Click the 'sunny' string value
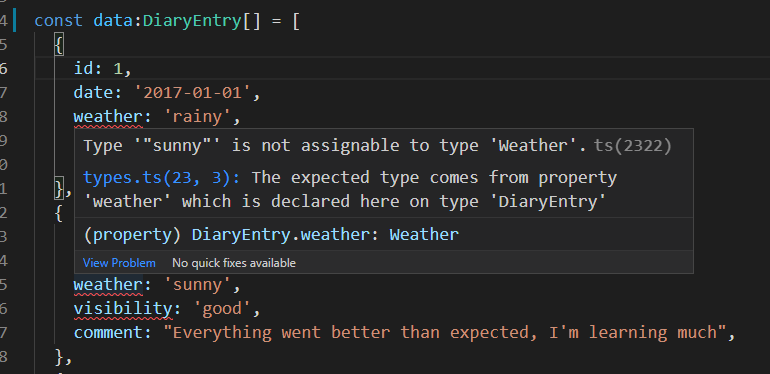Image resolution: width=770 pixels, height=374 pixels. coord(197,285)
